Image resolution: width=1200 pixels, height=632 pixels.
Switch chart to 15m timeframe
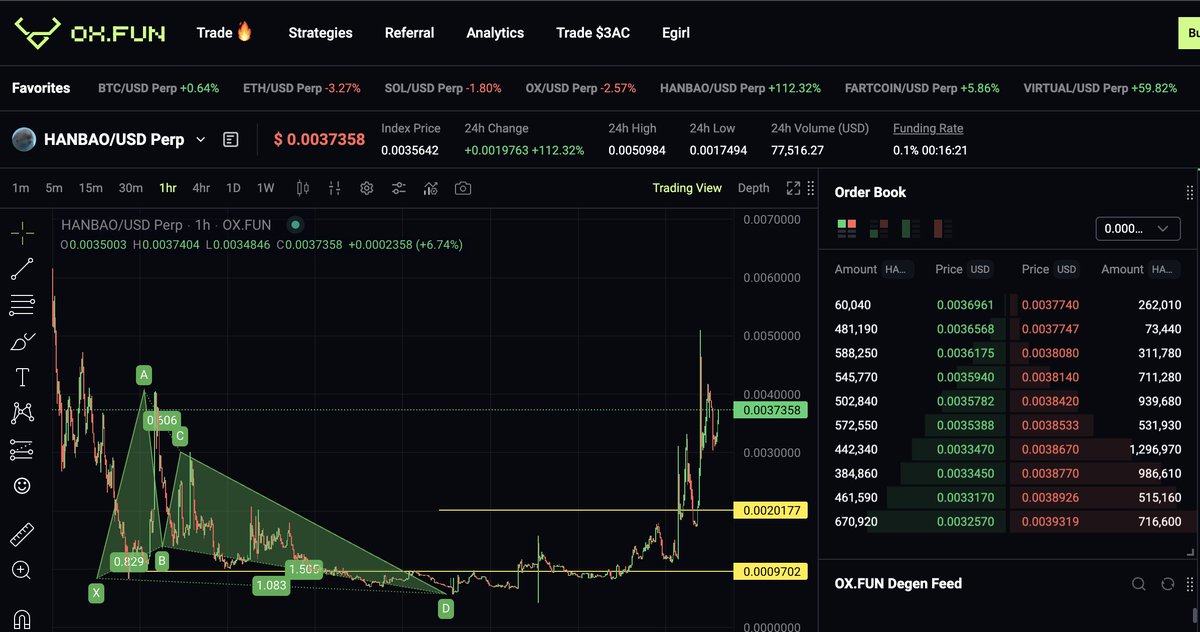90,188
